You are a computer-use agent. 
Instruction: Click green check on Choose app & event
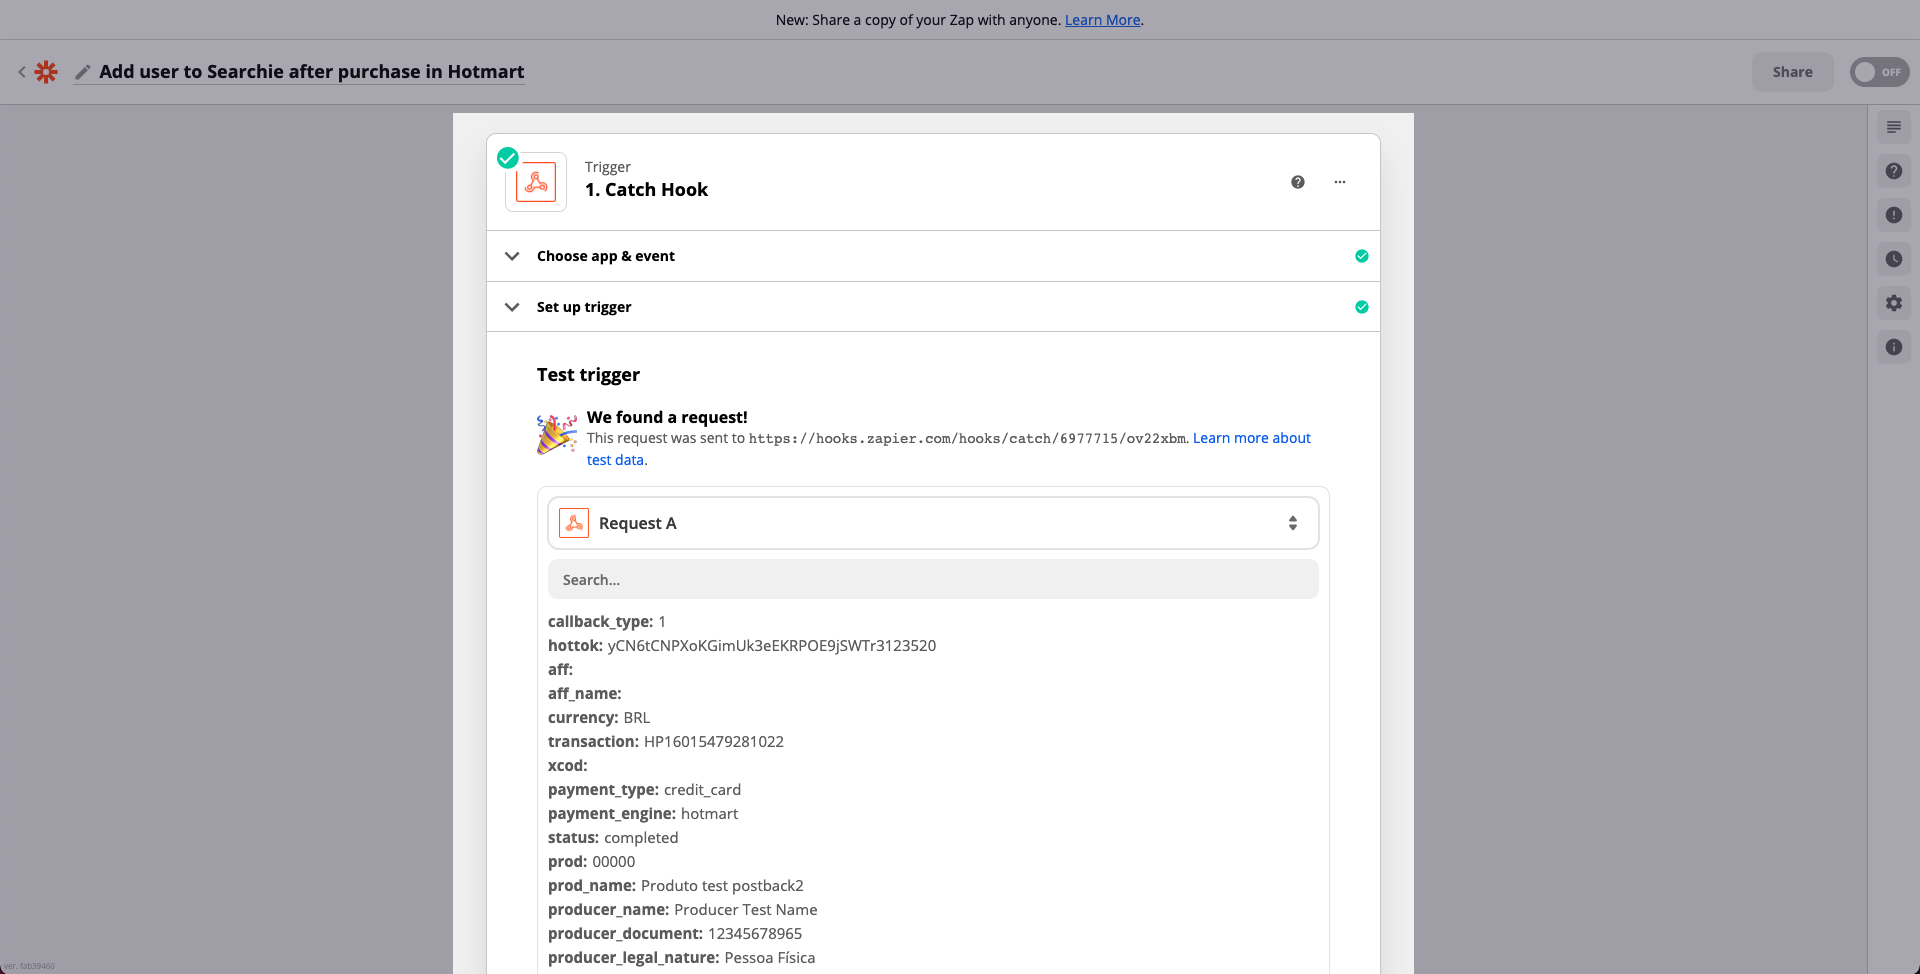click(1361, 256)
